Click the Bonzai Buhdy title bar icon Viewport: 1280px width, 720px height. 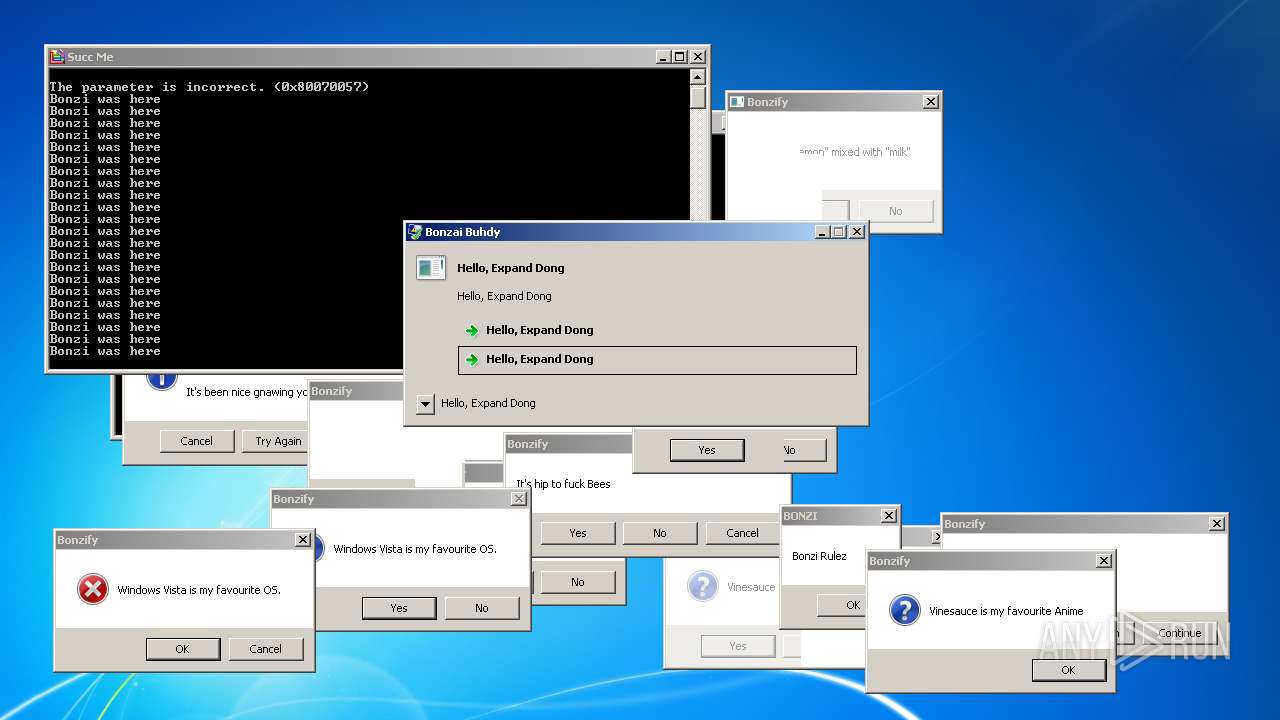tap(415, 232)
